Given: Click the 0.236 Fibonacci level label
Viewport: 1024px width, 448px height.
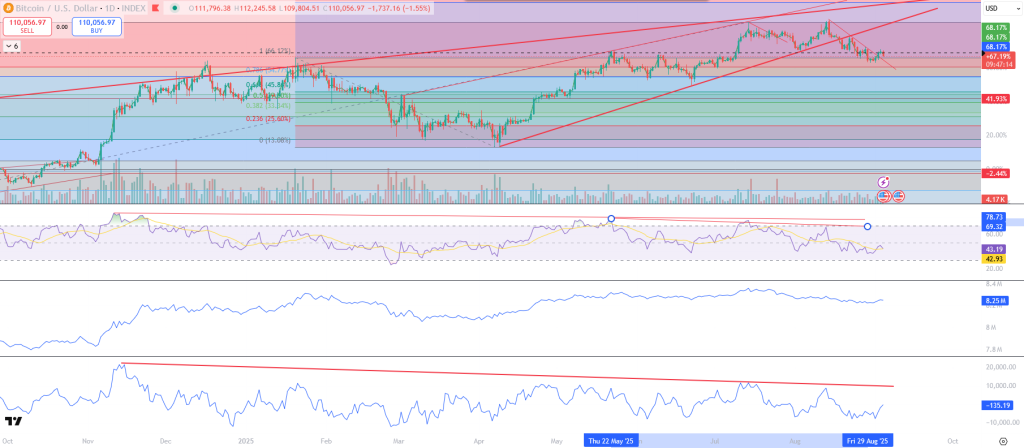Looking at the screenshot, I should click(x=268, y=119).
